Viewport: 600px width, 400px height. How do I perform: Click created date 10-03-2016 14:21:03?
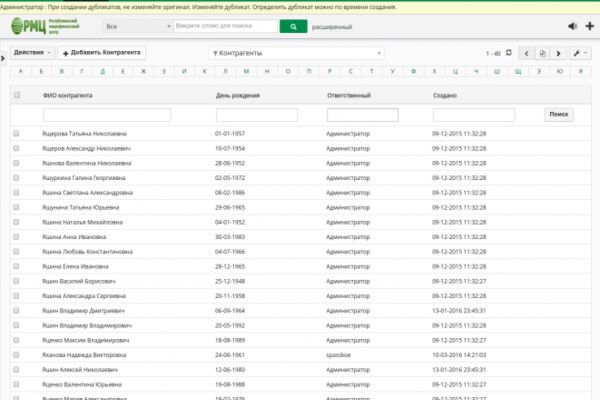(x=459, y=355)
